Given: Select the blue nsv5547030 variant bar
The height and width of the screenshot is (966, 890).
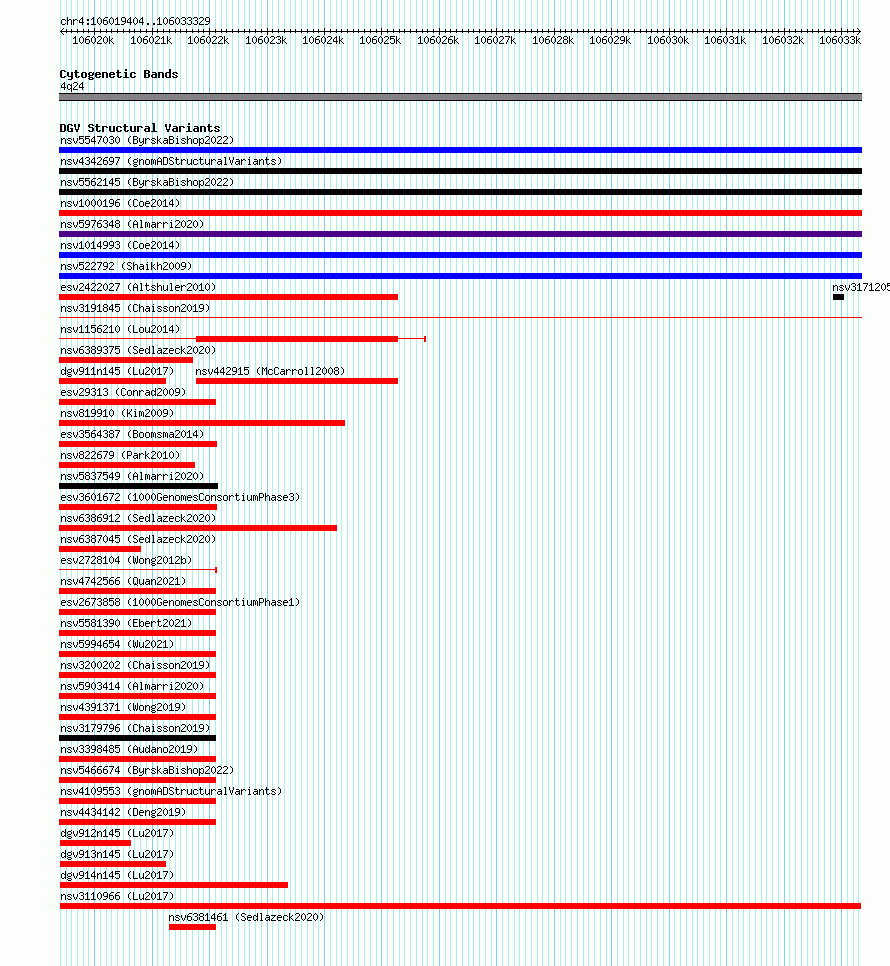Looking at the screenshot, I should click(x=460, y=150).
